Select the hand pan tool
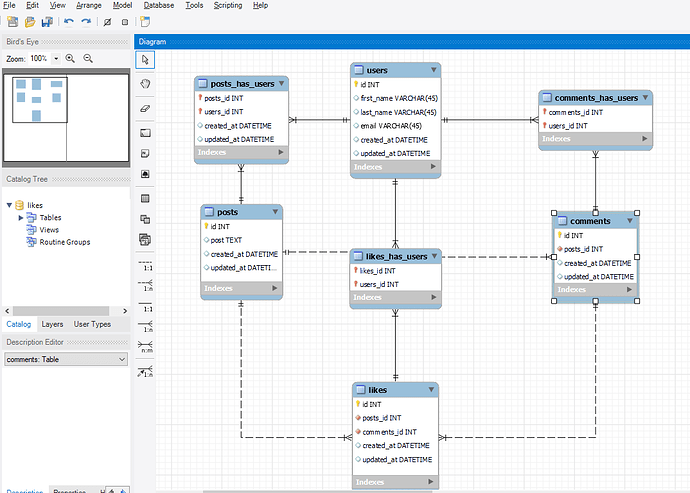Screen dimensions: 690x493 pyautogui.click(x=145, y=84)
